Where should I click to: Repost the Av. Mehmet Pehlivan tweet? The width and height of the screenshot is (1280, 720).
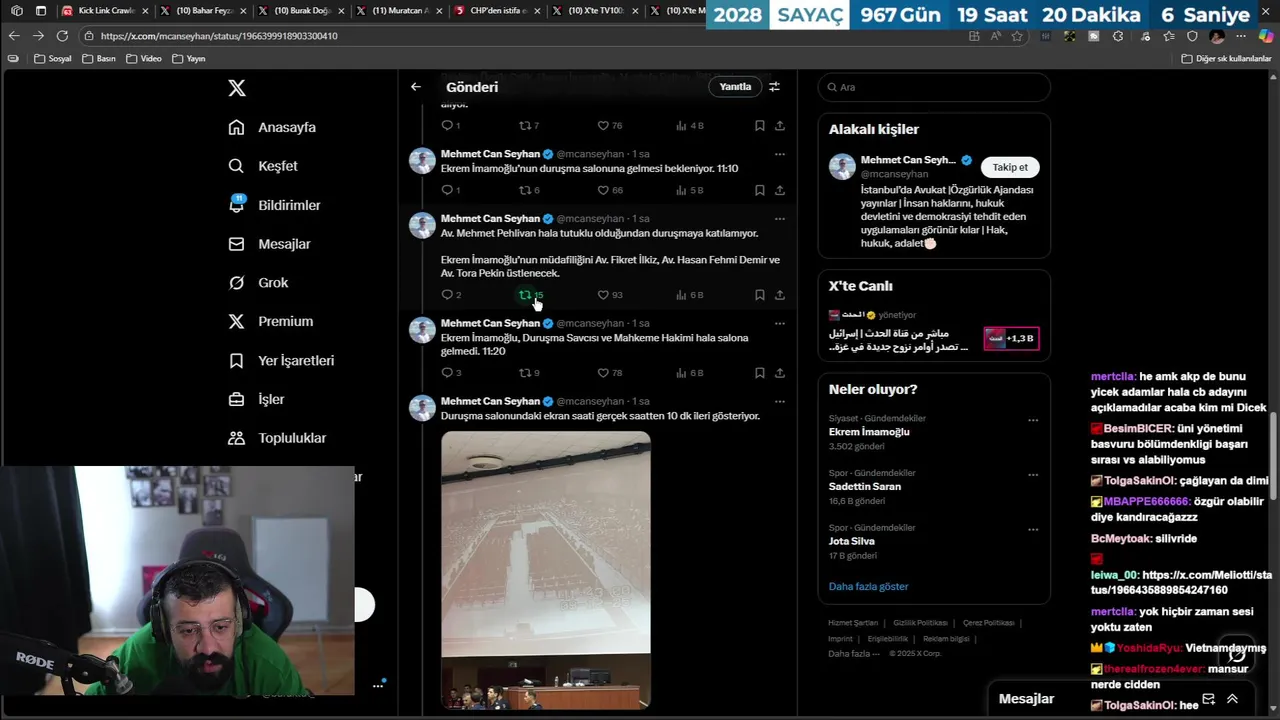click(530, 295)
